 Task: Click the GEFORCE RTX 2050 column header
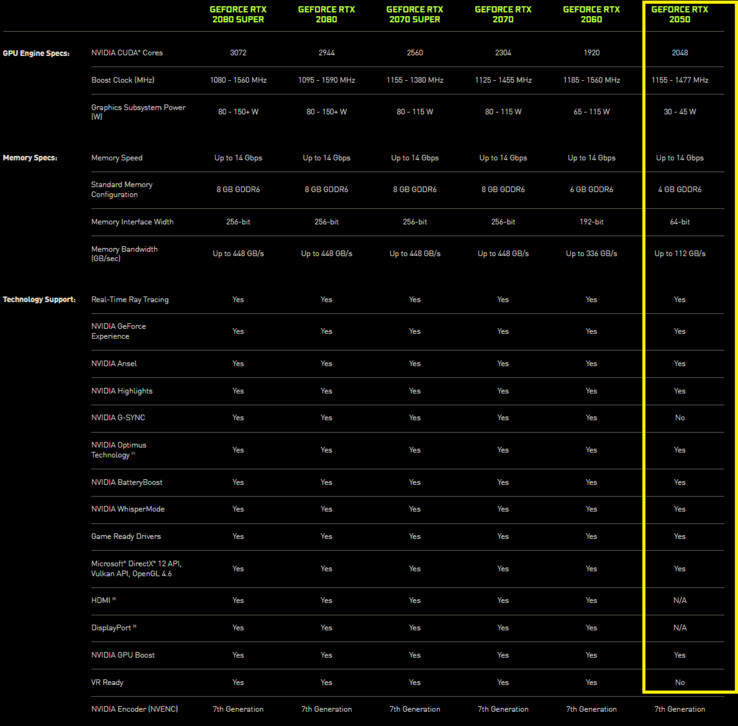click(x=680, y=15)
